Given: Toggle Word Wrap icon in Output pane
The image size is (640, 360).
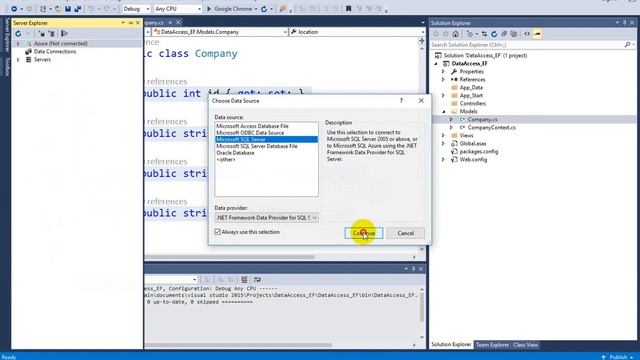Looking at the screenshot, I should pos(257,280).
